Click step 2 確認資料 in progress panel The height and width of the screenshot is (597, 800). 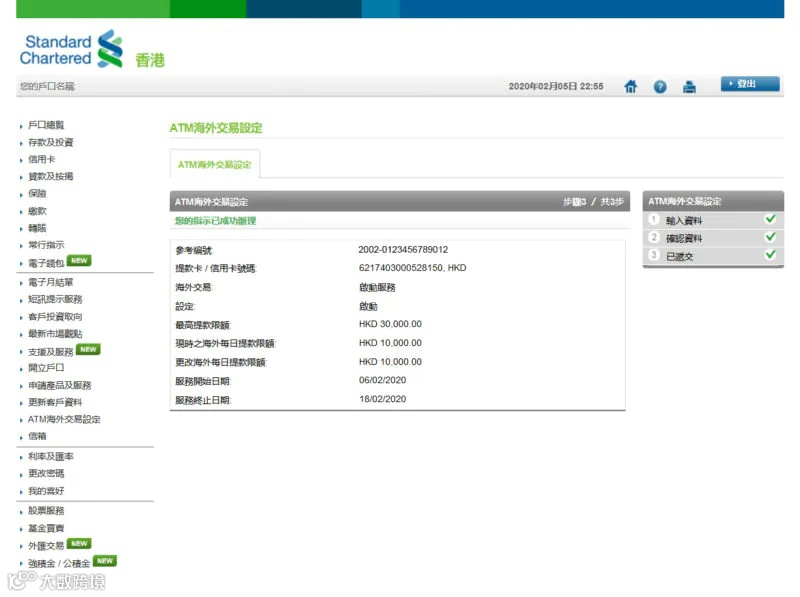tap(684, 238)
